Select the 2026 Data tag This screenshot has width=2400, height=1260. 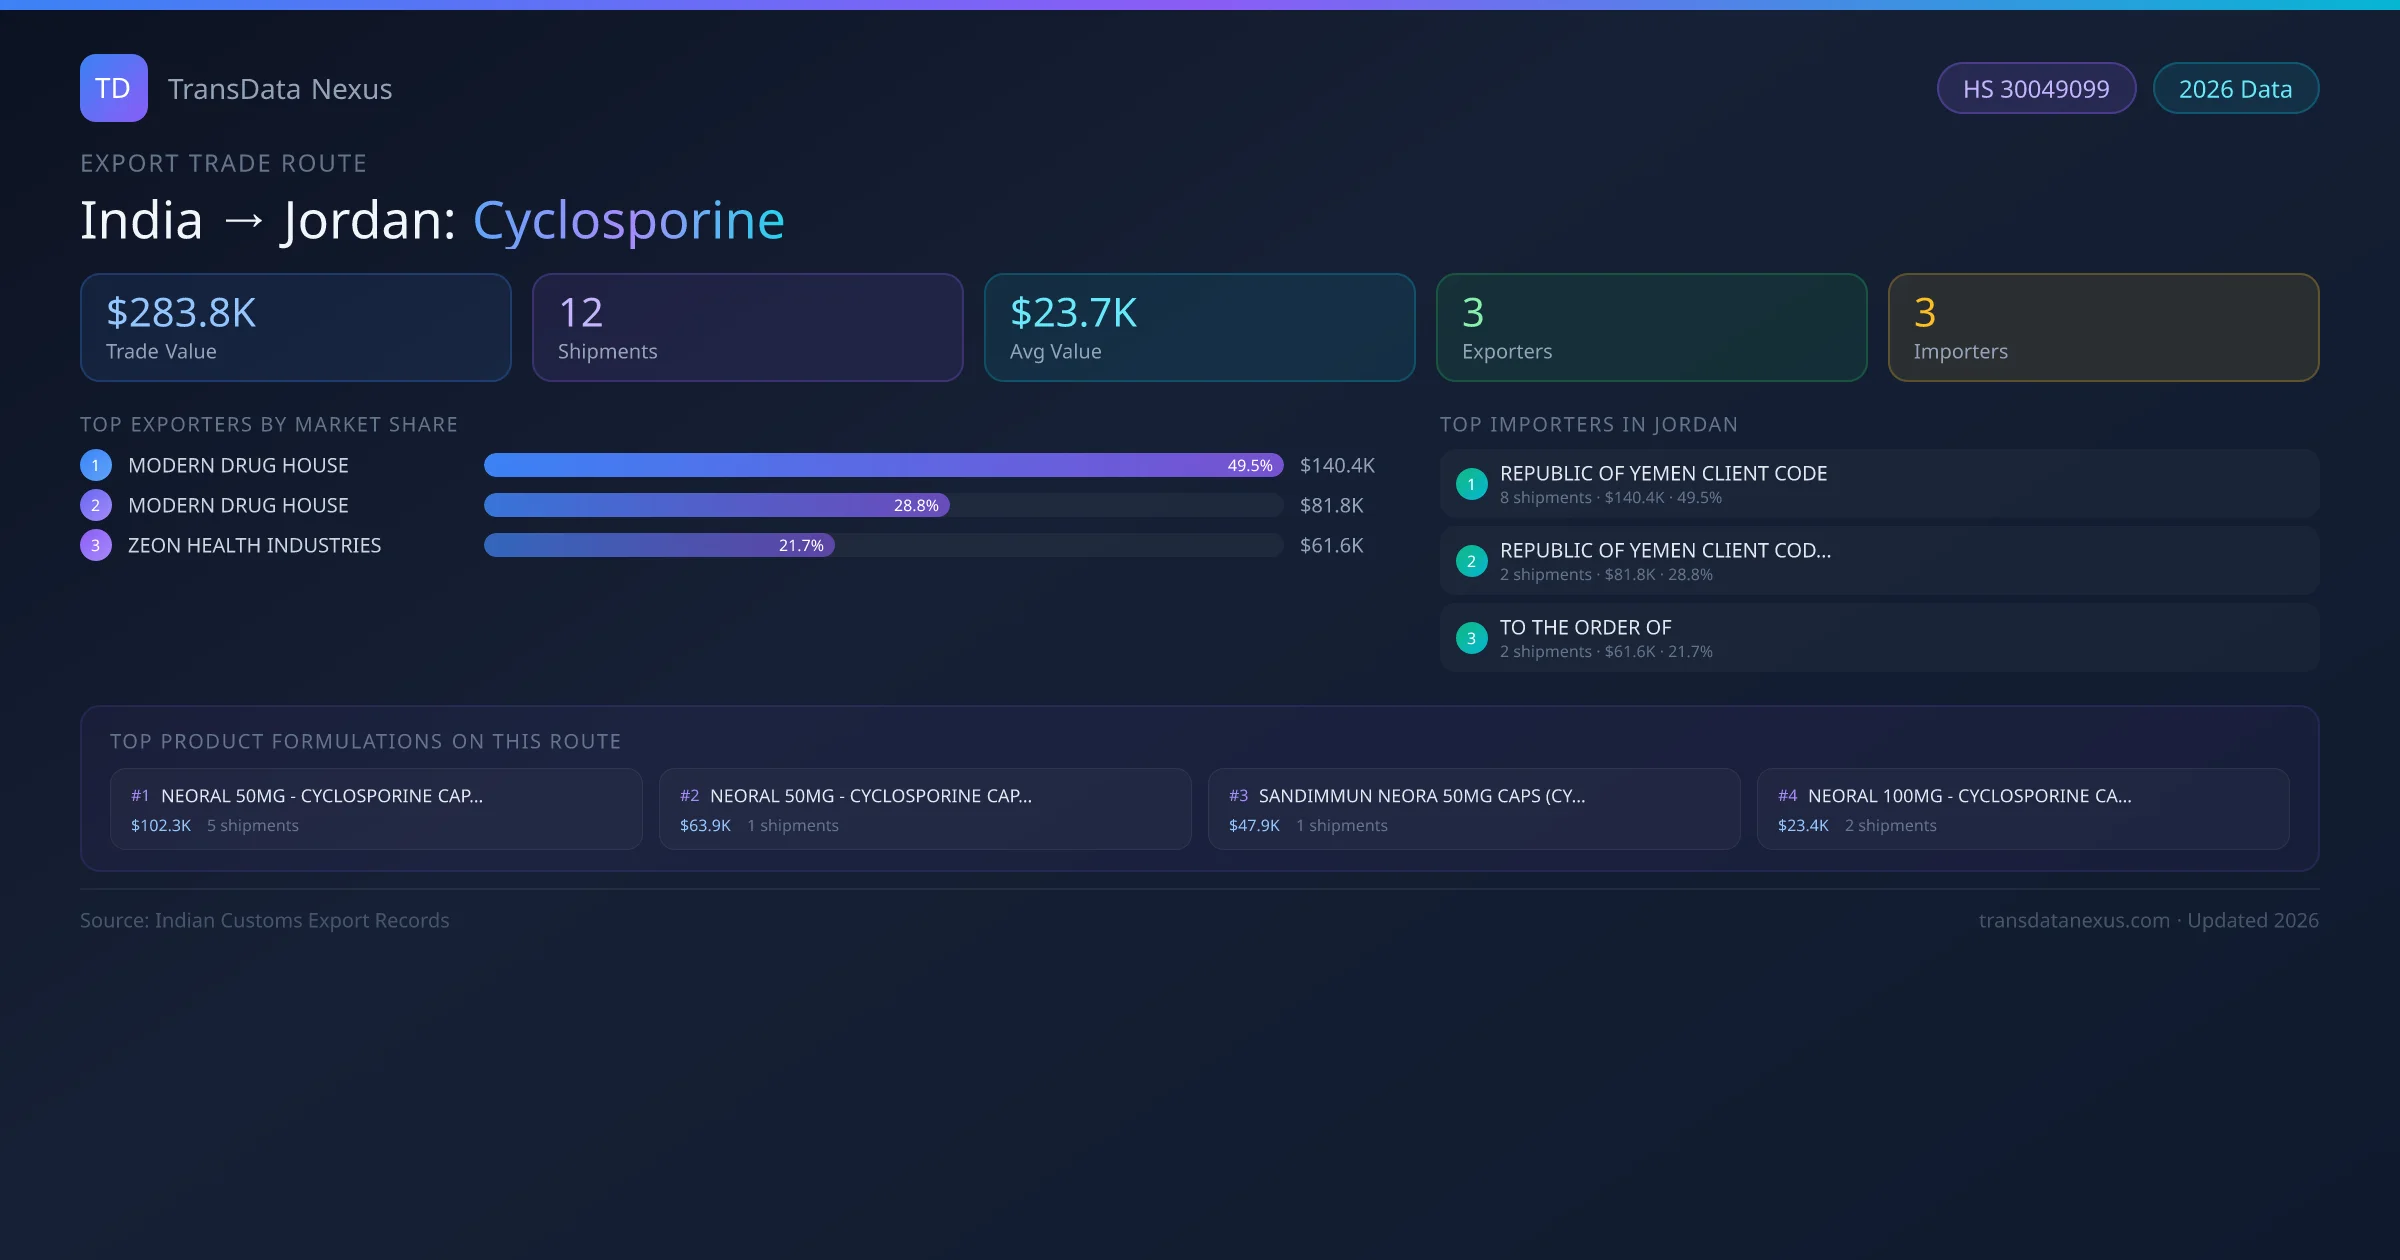(2234, 89)
